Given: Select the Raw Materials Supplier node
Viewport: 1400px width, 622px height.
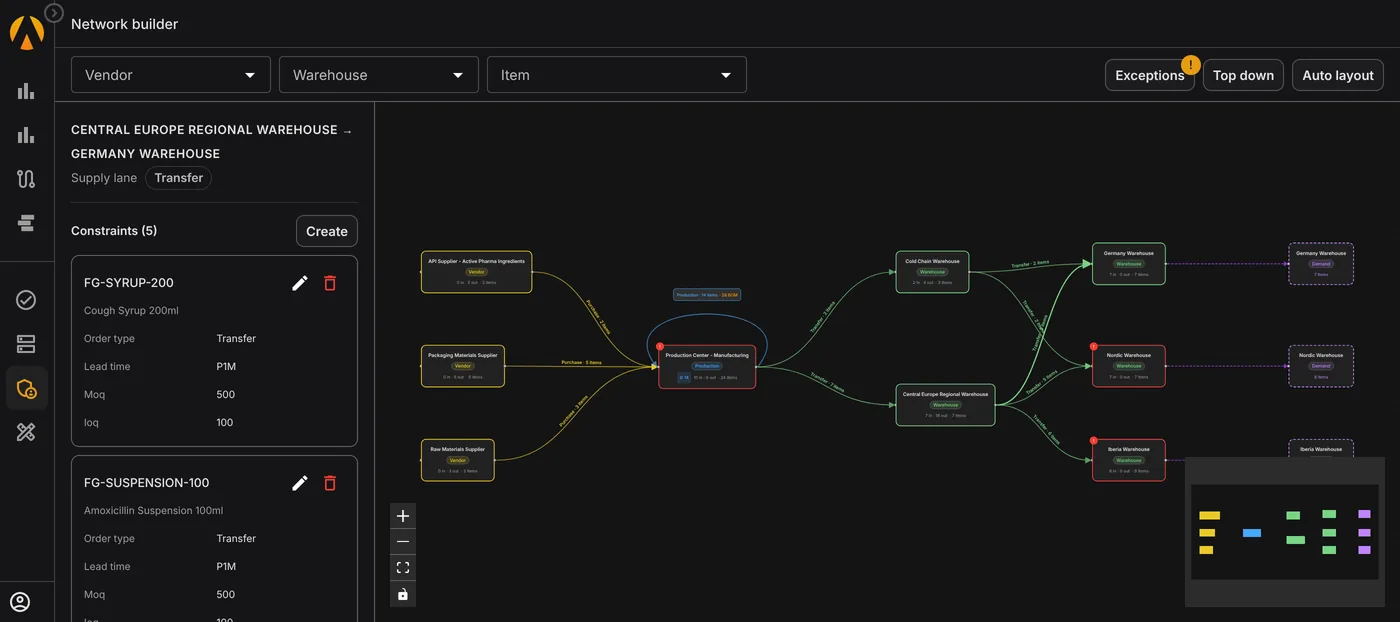Looking at the screenshot, I should [x=458, y=460].
